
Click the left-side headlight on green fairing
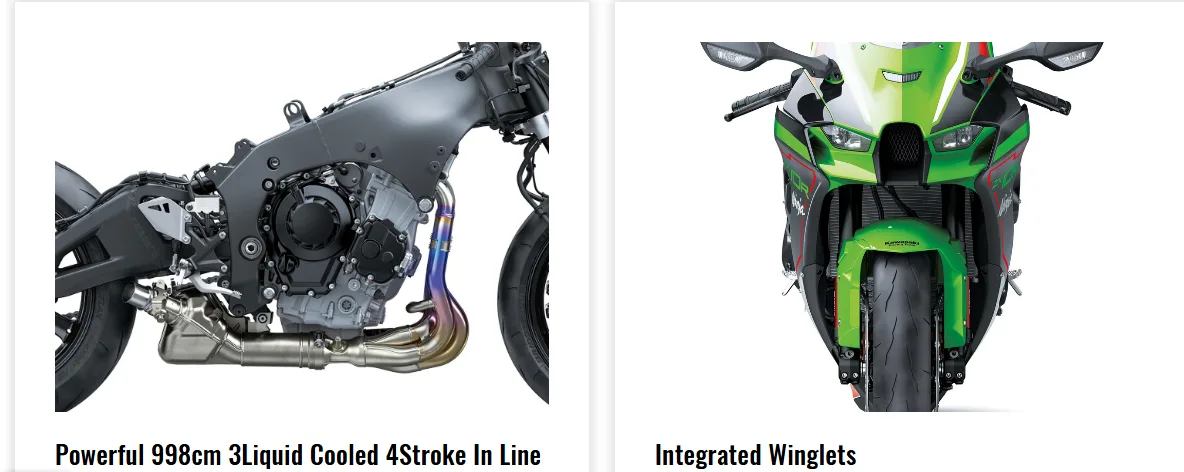pyautogui.click(x=846, y=138)
